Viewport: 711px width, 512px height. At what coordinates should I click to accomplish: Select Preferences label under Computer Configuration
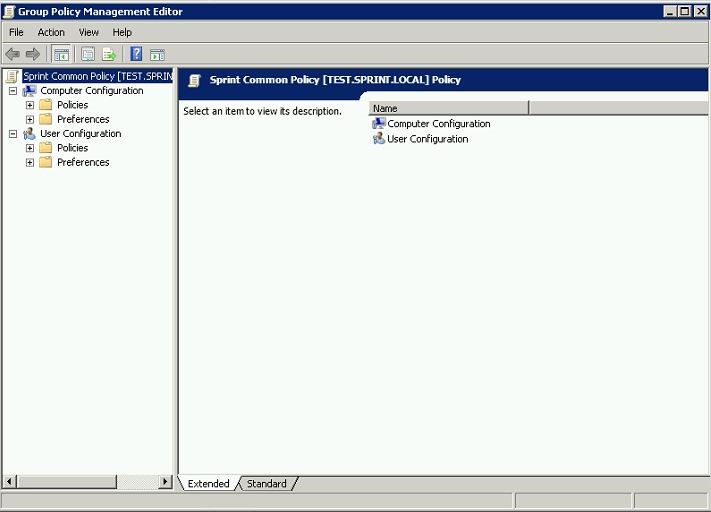83,119
